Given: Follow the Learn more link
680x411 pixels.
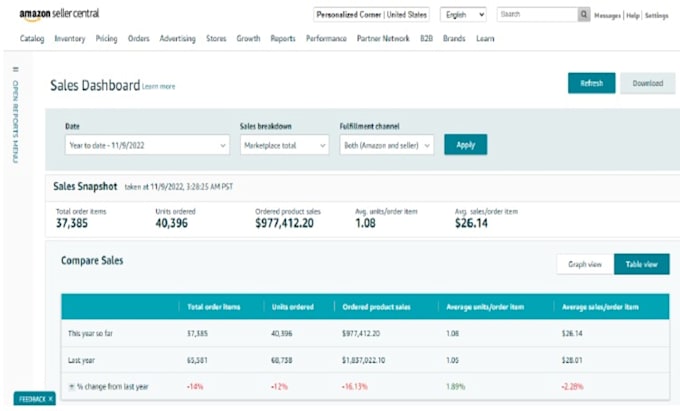Looking at the screenshot, I should pyautogui.click(x=159, y=86).
